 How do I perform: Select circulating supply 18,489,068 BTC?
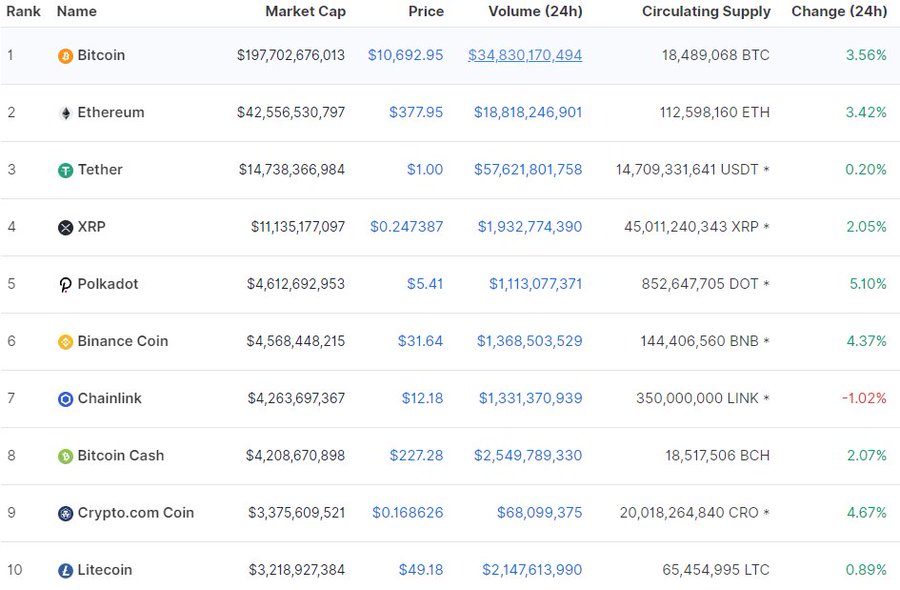pos(716,55)
